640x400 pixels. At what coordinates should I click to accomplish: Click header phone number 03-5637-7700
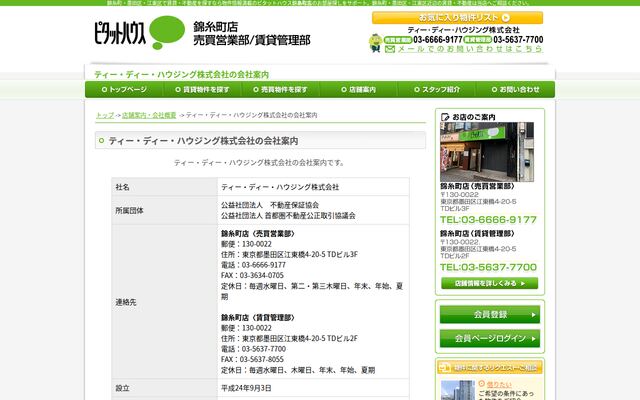(x=518, y=40)
